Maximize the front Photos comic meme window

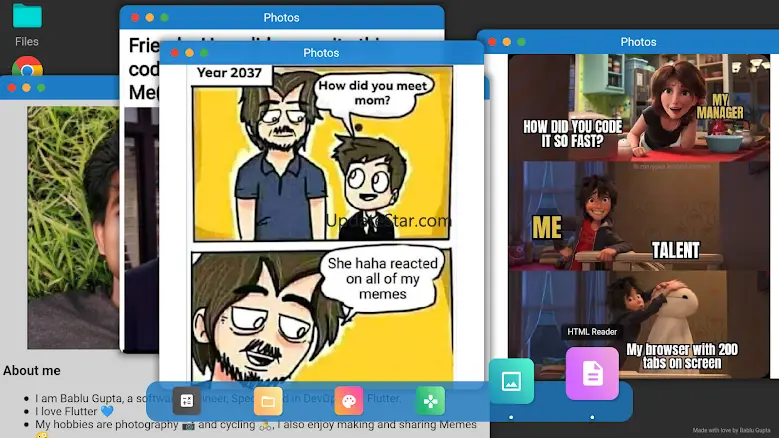point(204,53)
